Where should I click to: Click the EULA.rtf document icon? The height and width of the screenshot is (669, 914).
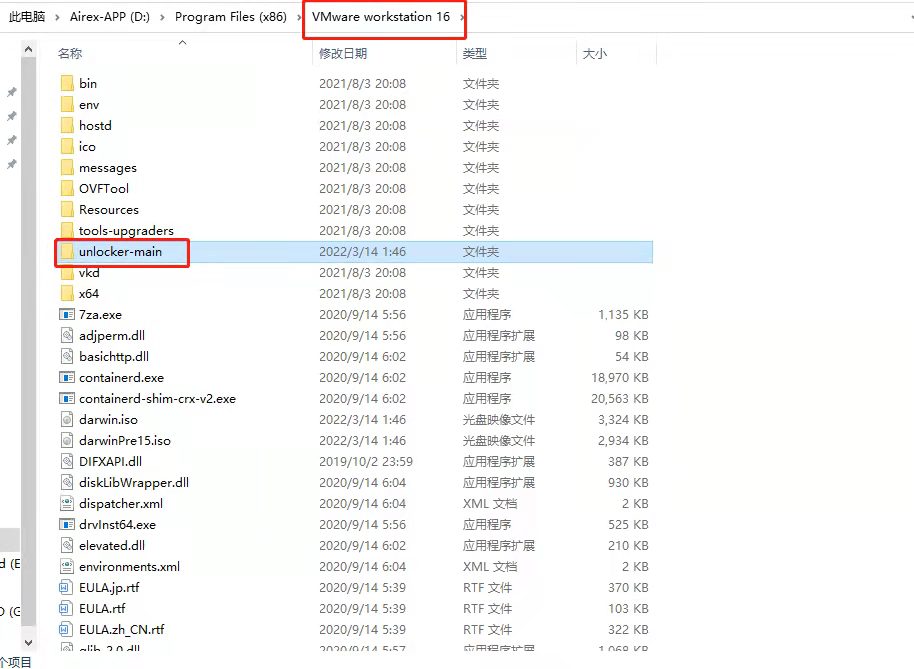tap(67, 608)
